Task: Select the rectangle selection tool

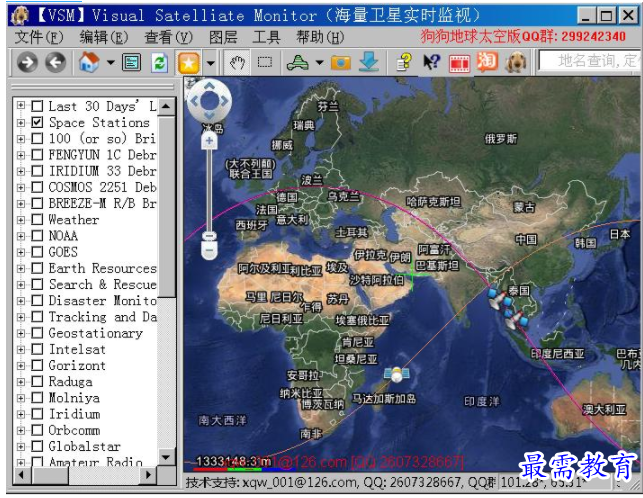Action: point(265,62)
